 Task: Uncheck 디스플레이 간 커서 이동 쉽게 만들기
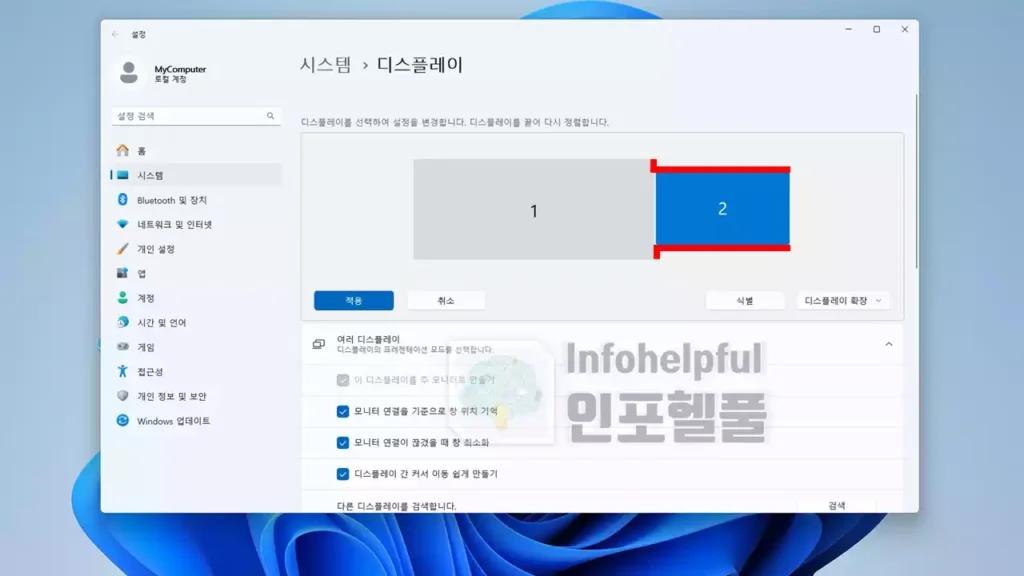(343, 474)
